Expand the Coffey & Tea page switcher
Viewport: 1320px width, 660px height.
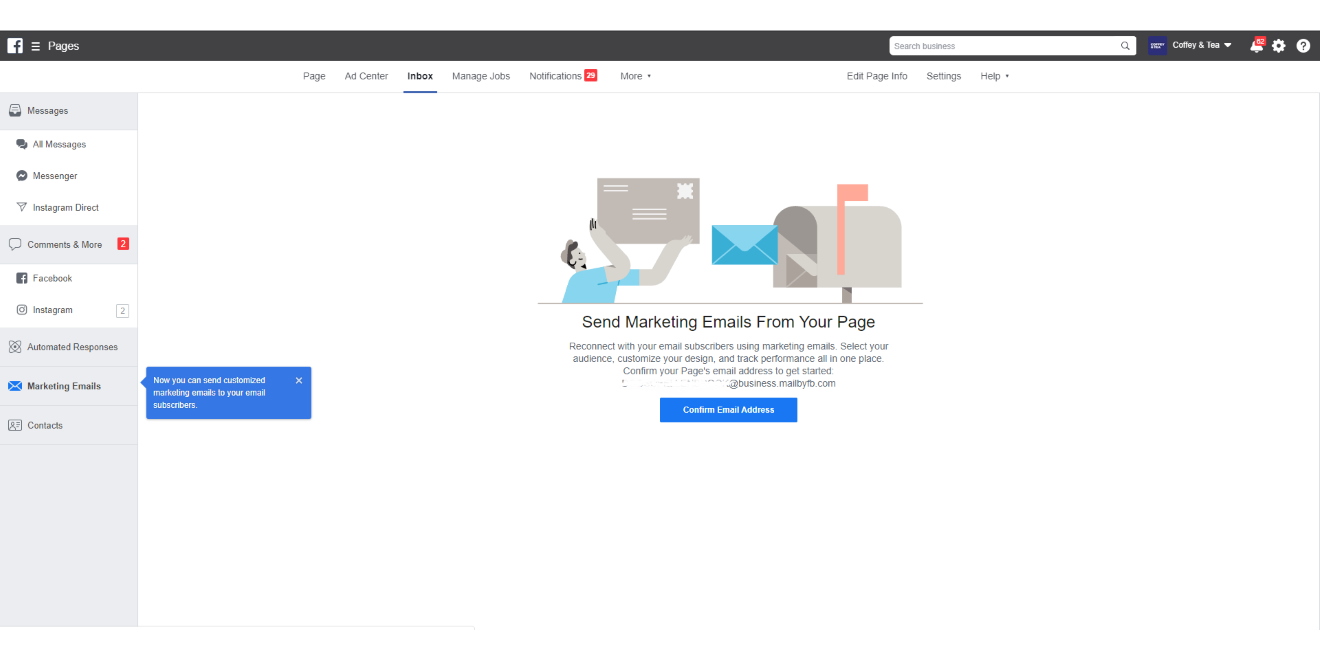(1196, 45)
